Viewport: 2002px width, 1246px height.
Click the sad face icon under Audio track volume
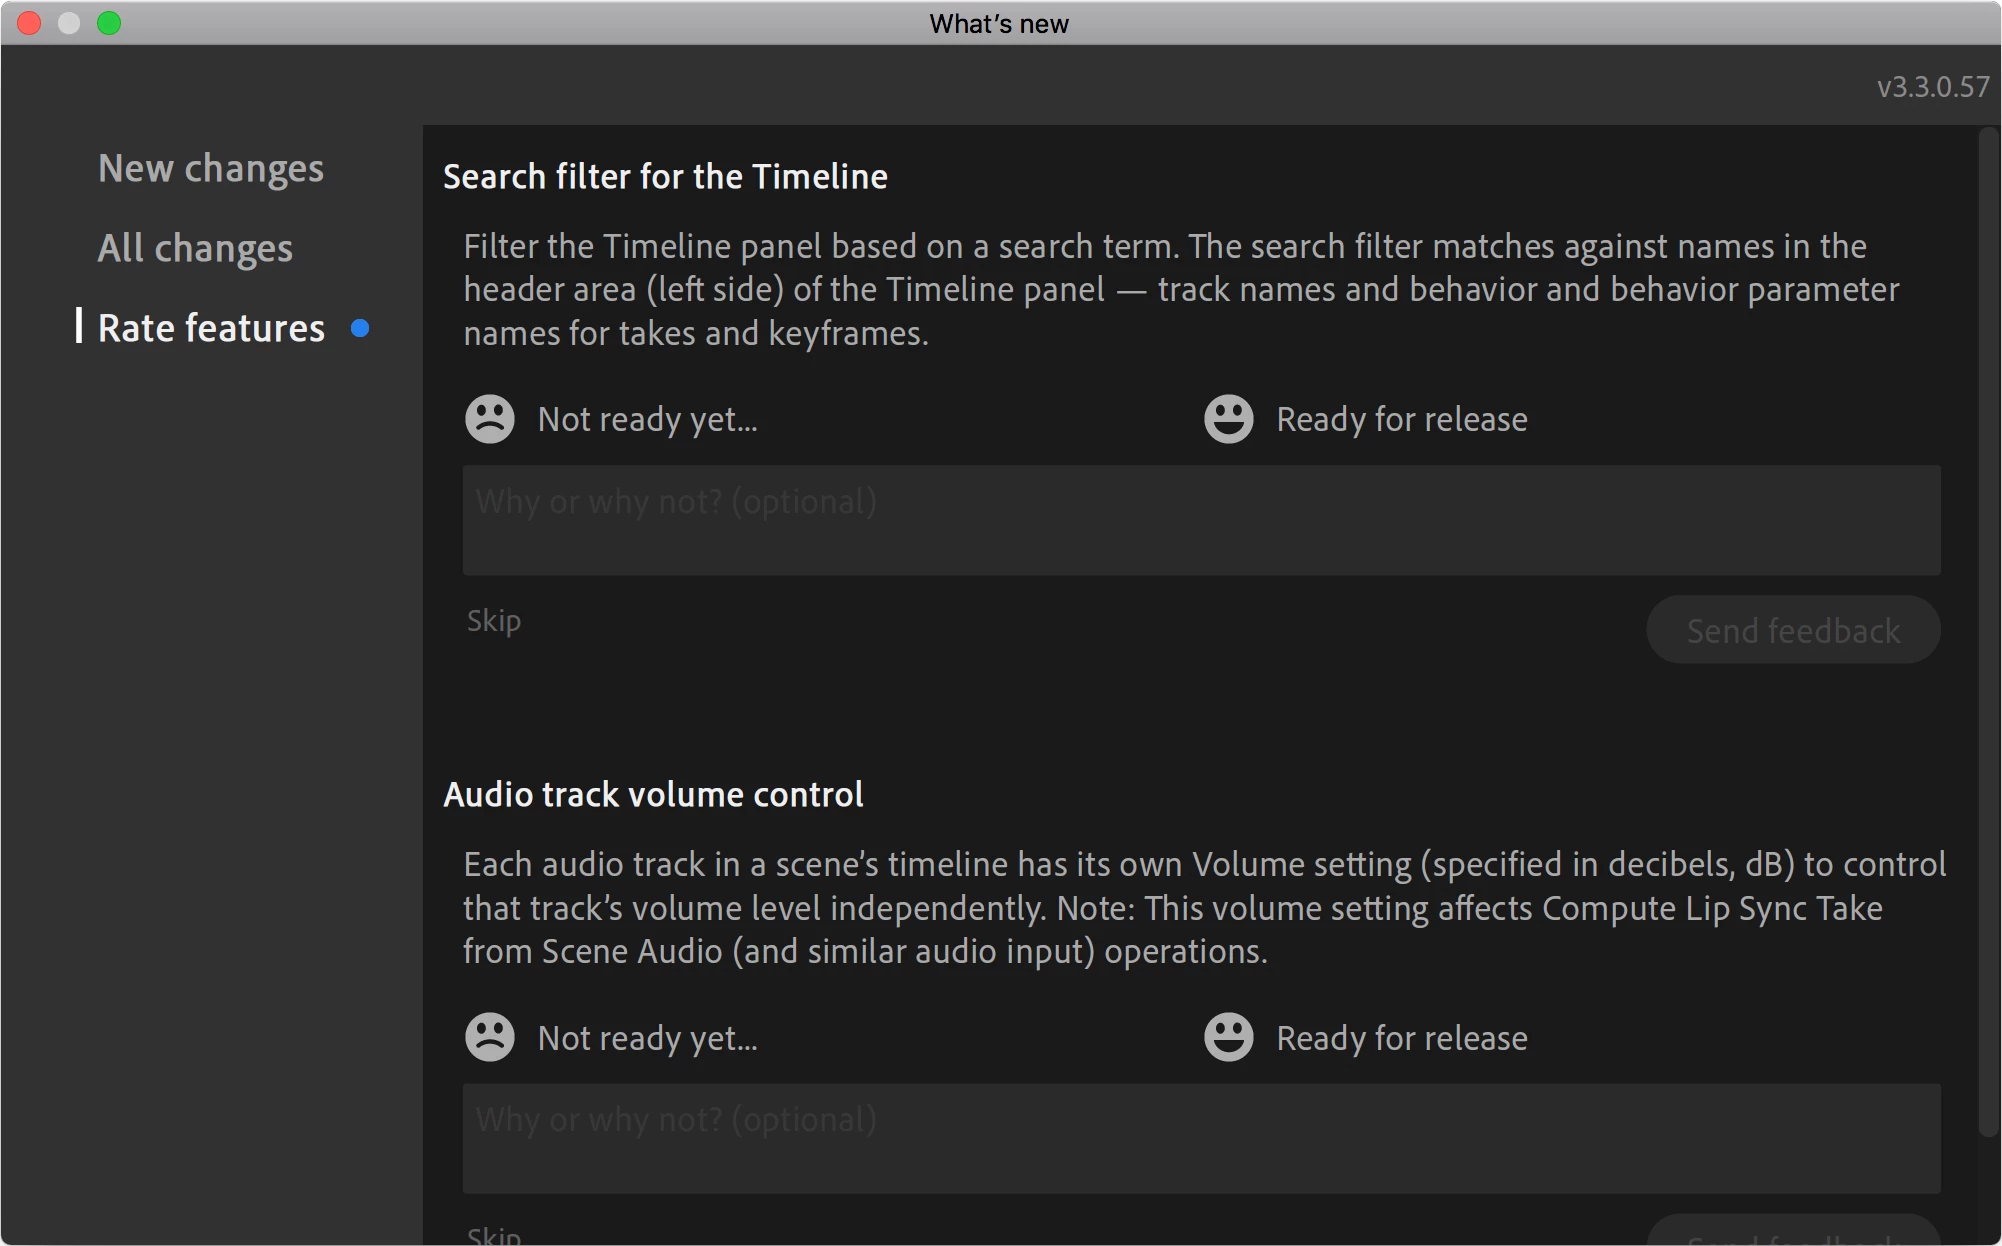pyautogui.click(x=489, y=1037)
